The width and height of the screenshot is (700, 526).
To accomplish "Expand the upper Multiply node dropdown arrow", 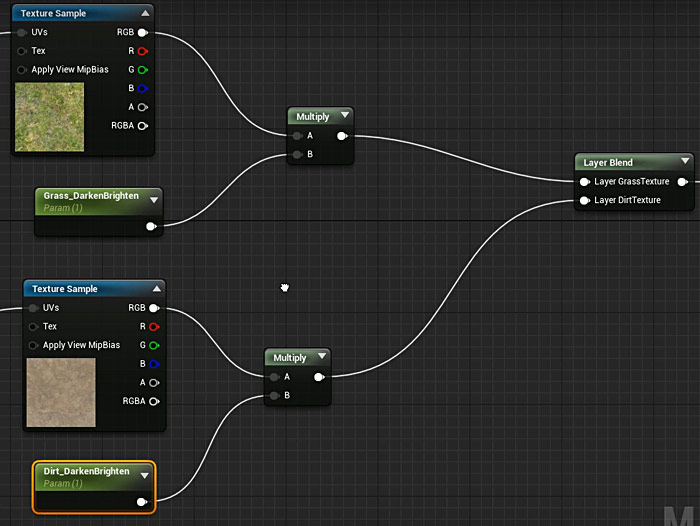I will [344, 117].
